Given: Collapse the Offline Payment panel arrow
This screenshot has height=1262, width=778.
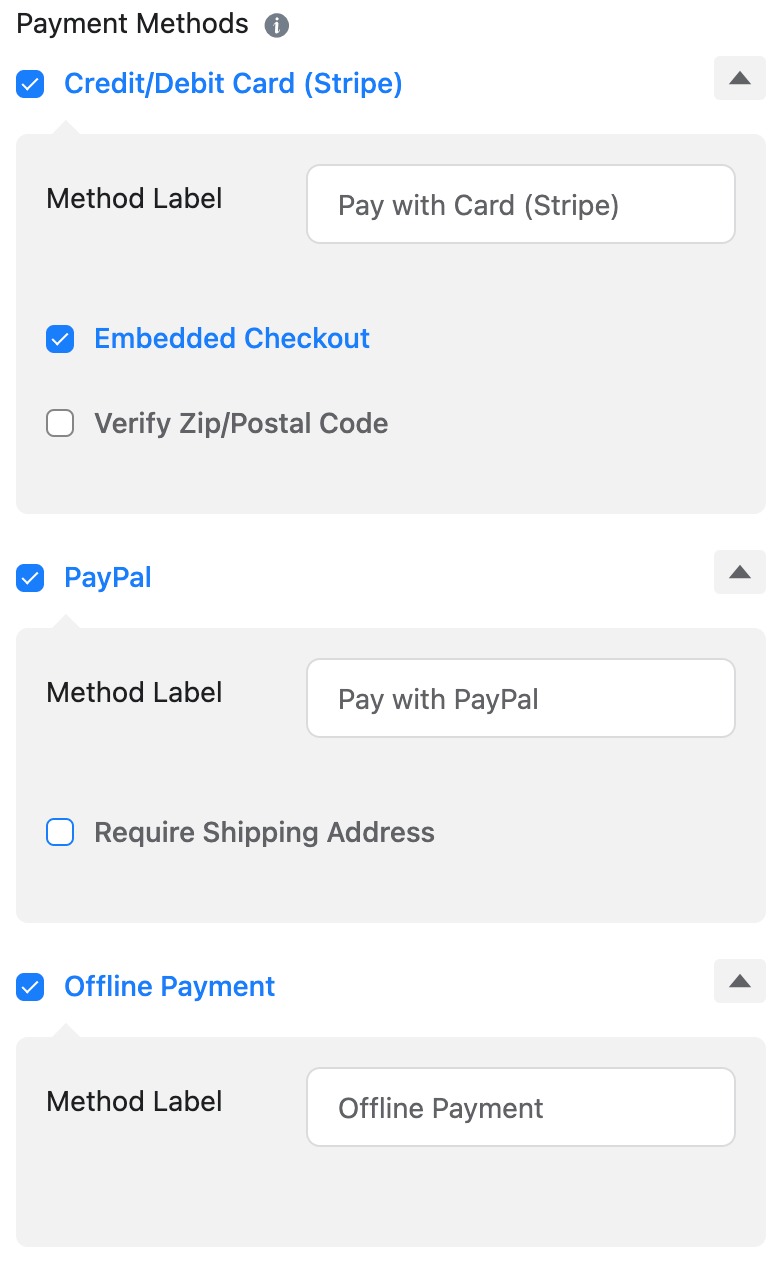Looking at the screenshot, I should tap(739, 982).
